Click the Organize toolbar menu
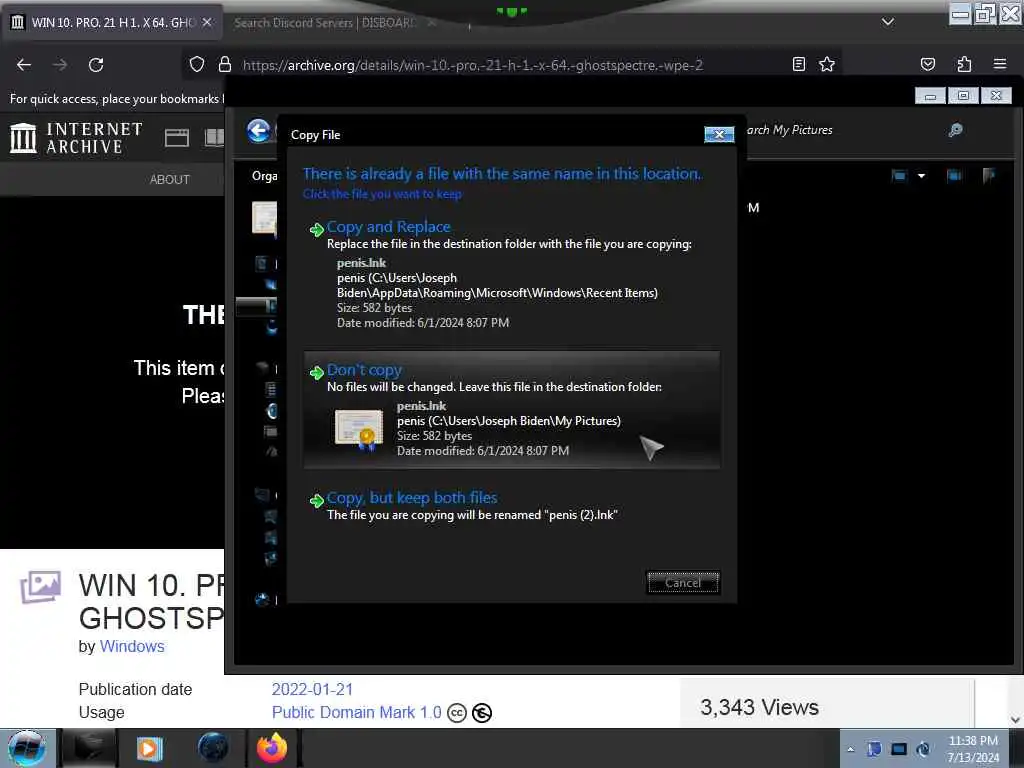 (264, 176)
